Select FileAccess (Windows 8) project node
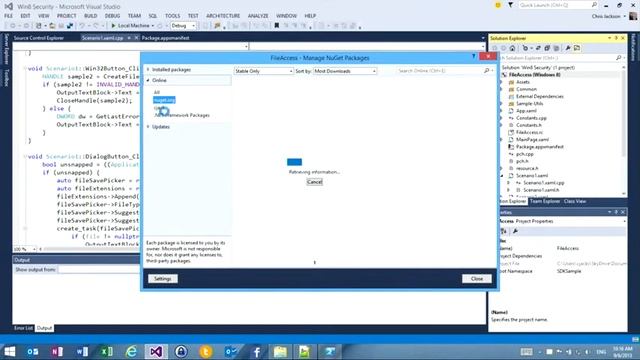This screenshot has height=360, width=640. click(x=534, y=75)
